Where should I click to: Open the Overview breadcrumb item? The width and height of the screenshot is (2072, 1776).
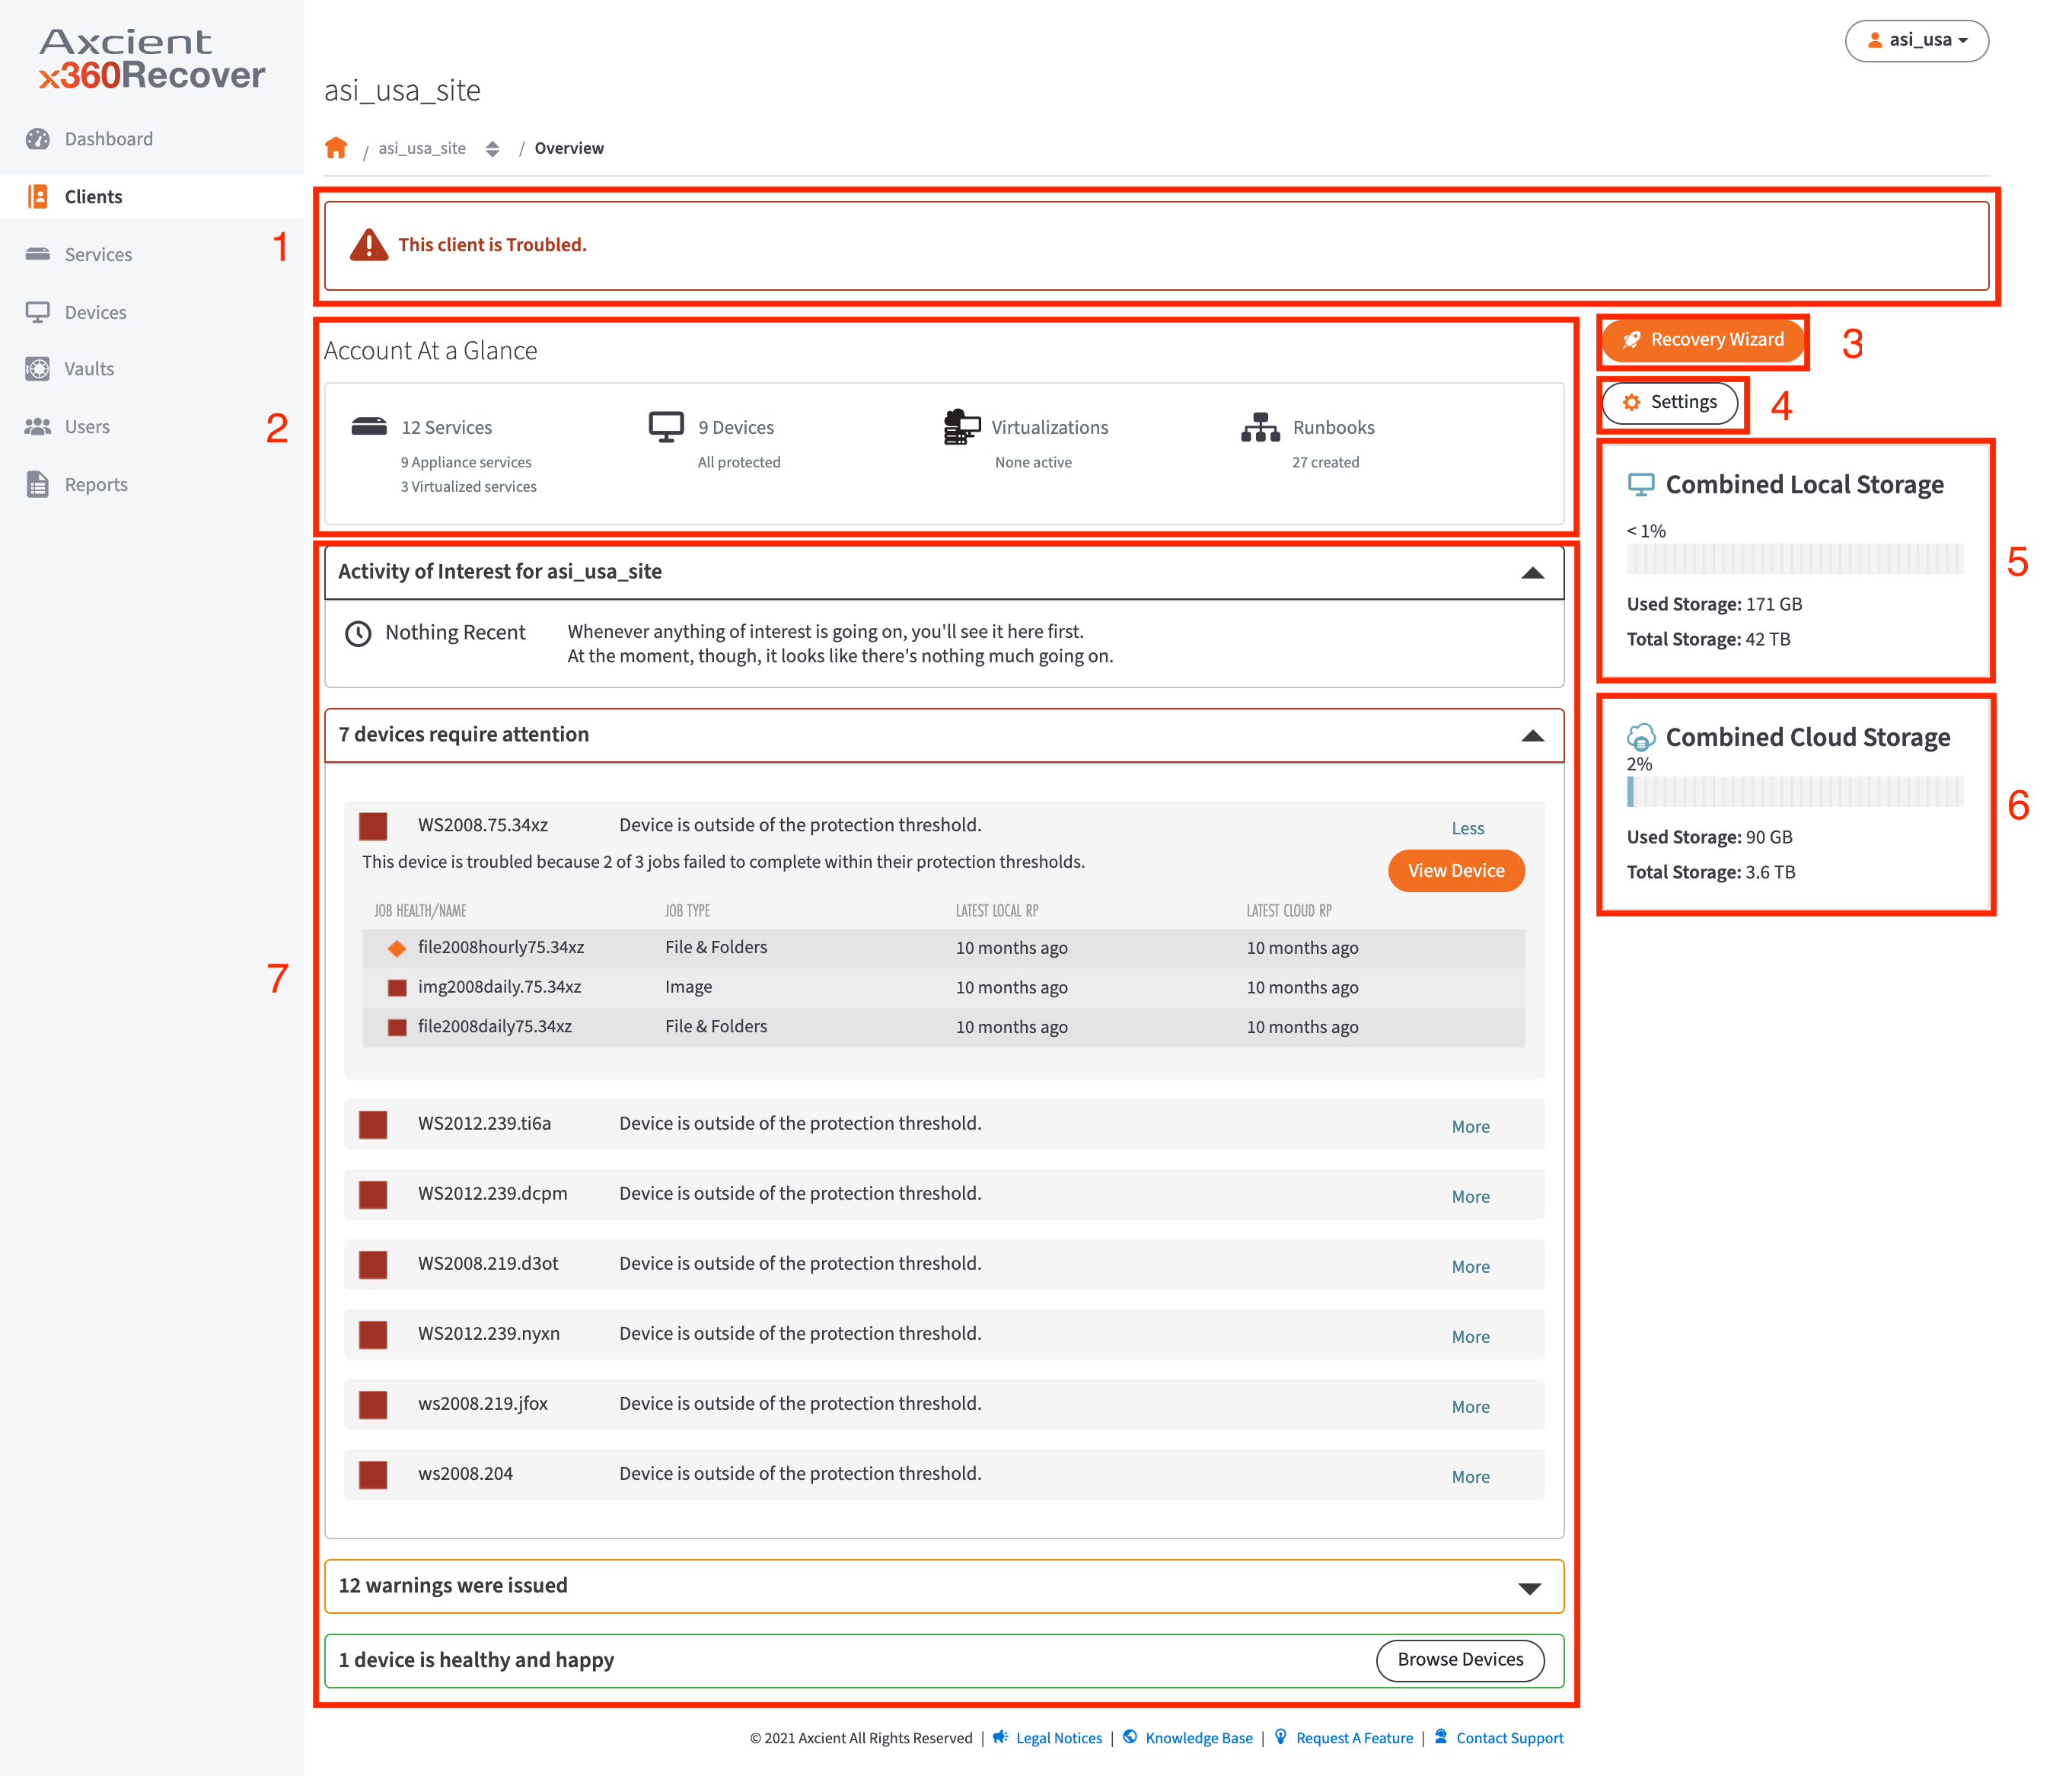(569, 147)
